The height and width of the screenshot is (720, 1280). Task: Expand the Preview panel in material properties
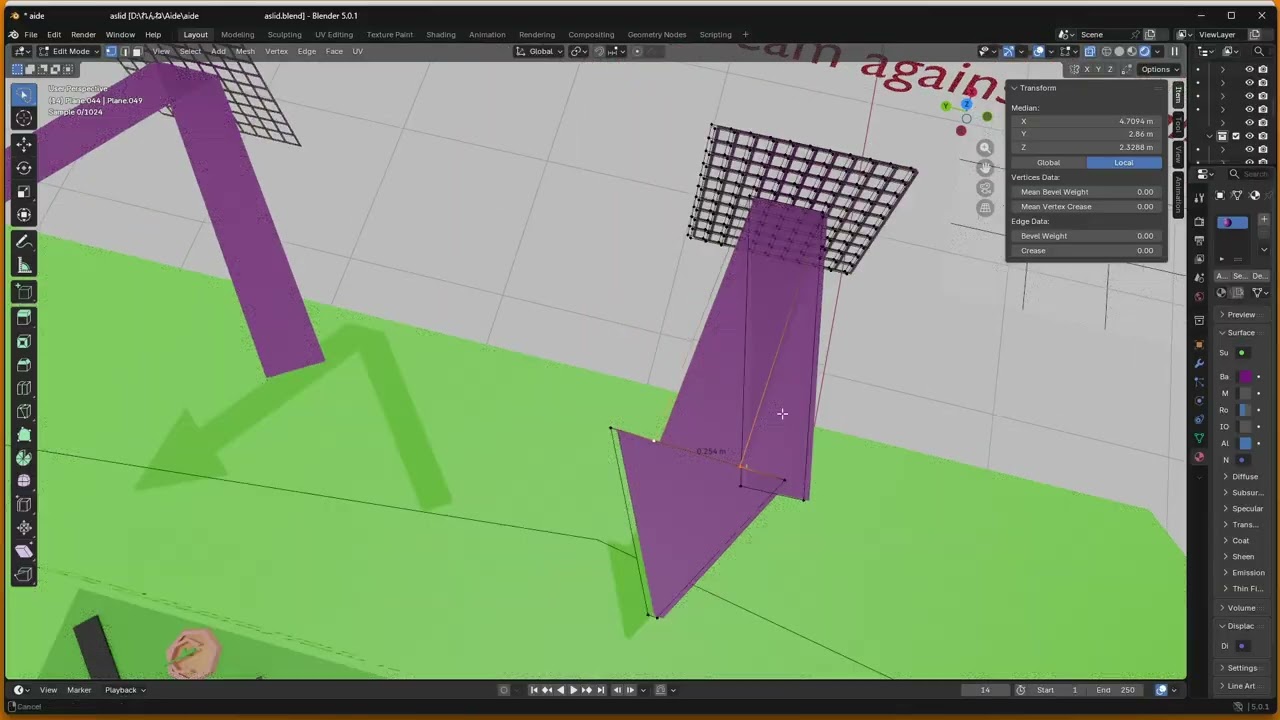1240,315
